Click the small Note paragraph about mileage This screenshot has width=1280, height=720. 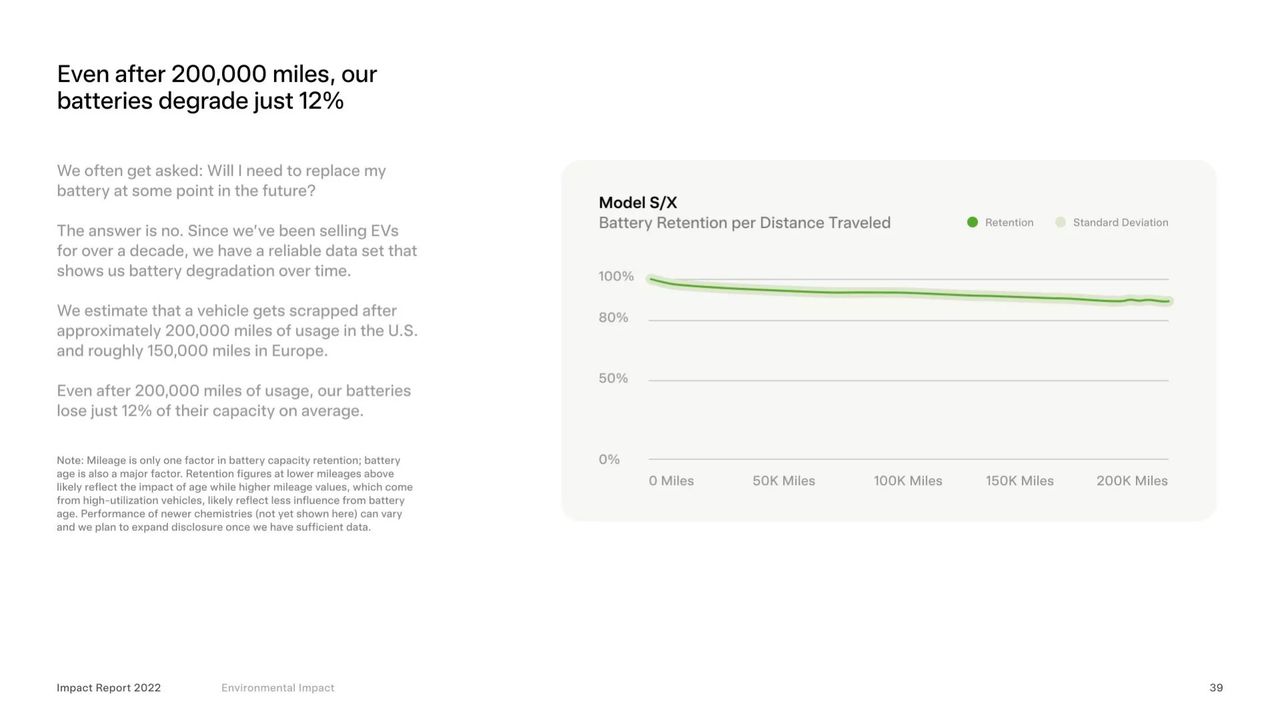[x=234, y=494]
